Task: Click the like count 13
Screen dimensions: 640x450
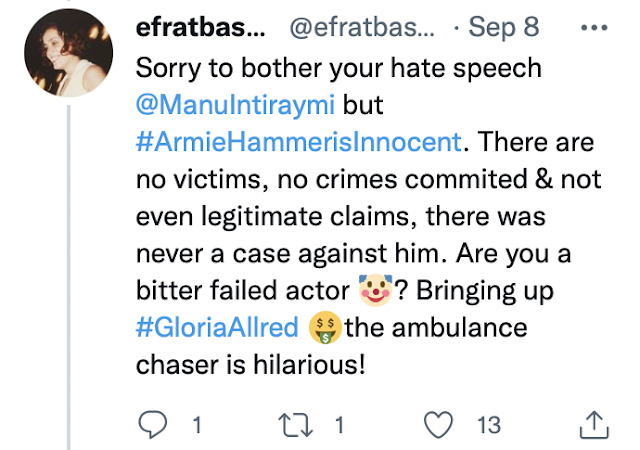Action: [488, 425]
